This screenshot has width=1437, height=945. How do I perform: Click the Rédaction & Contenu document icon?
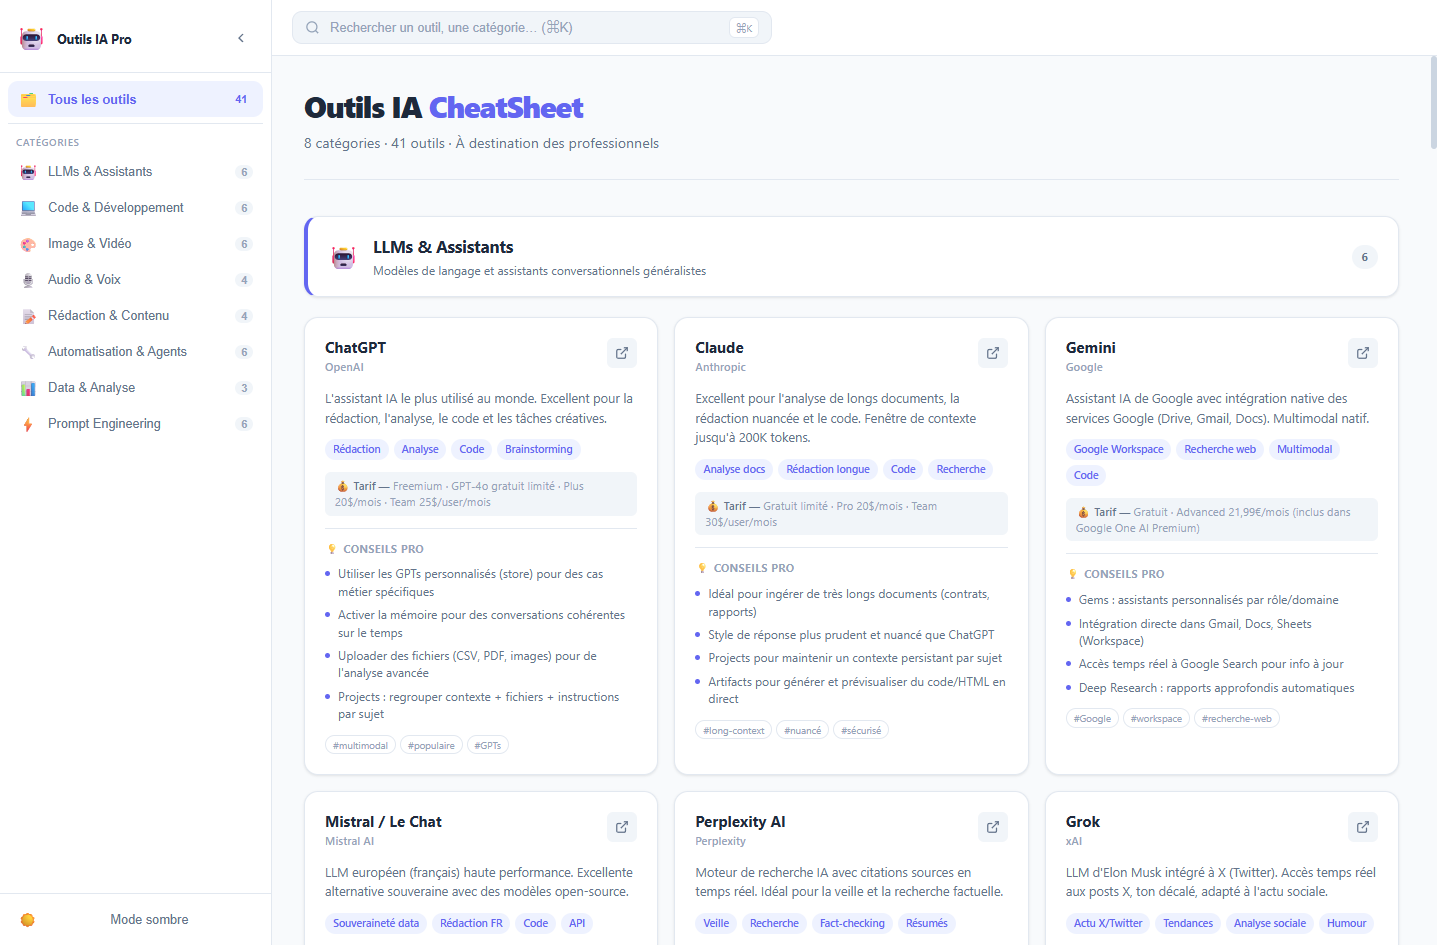(28, 316)
